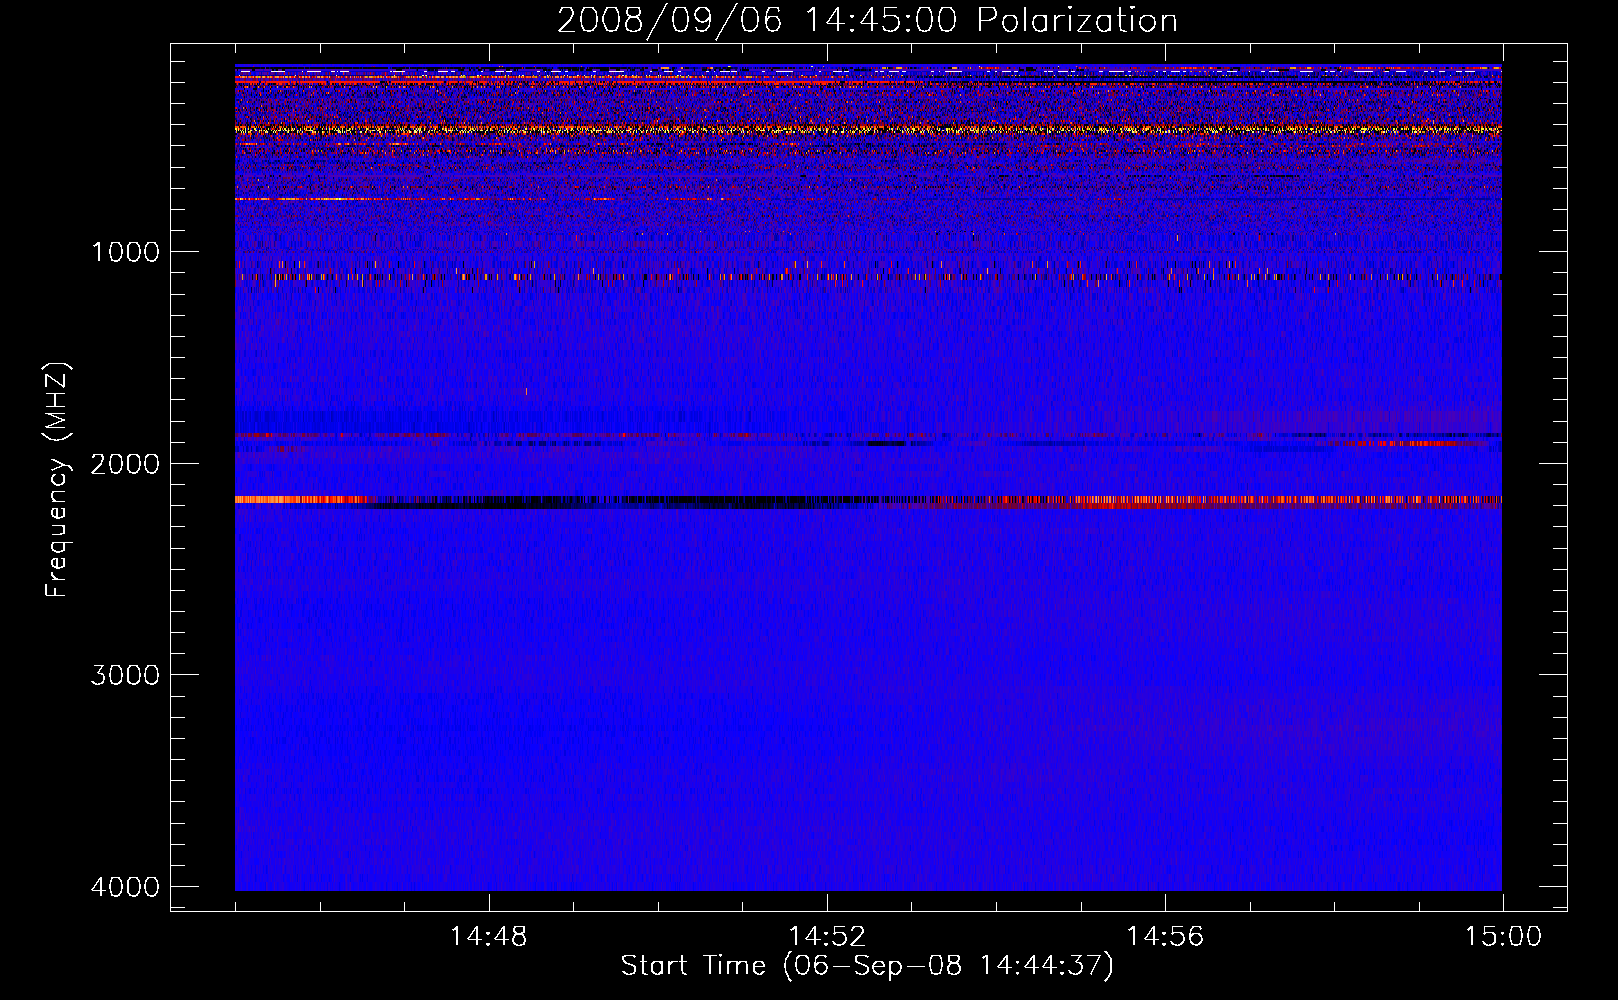Select the 'Frequency (MHZ)' y-axis label
1618x1000 pixels.
57,480
